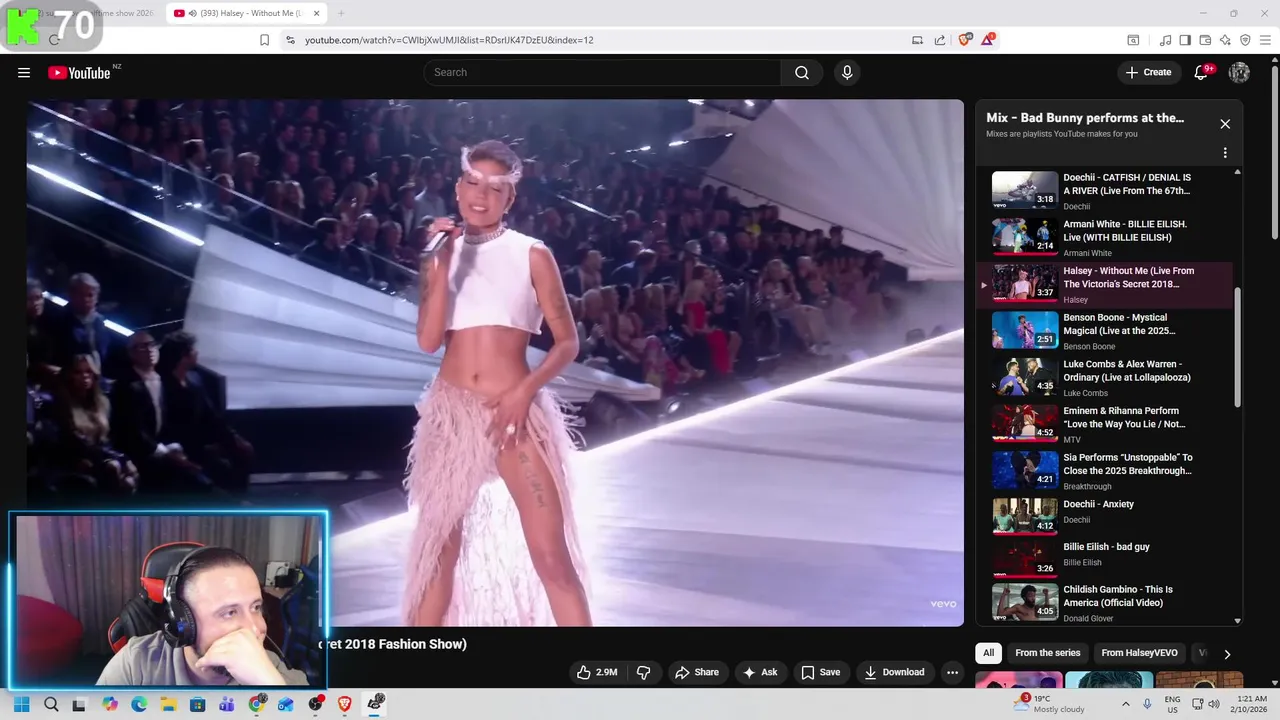Play Benson Boone - Mystical Magical
Image resolution: width=1280 pixels, height=720 pixels.
pyautogui.click(x=1105, y=331)
